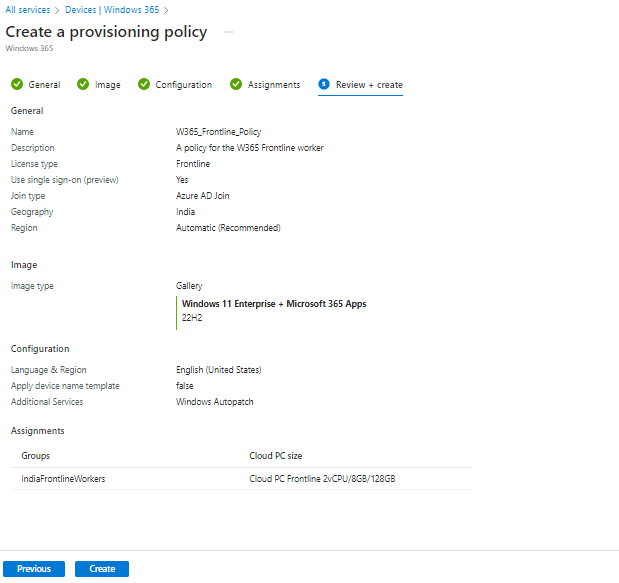Click the Create button

pos(102,569)
